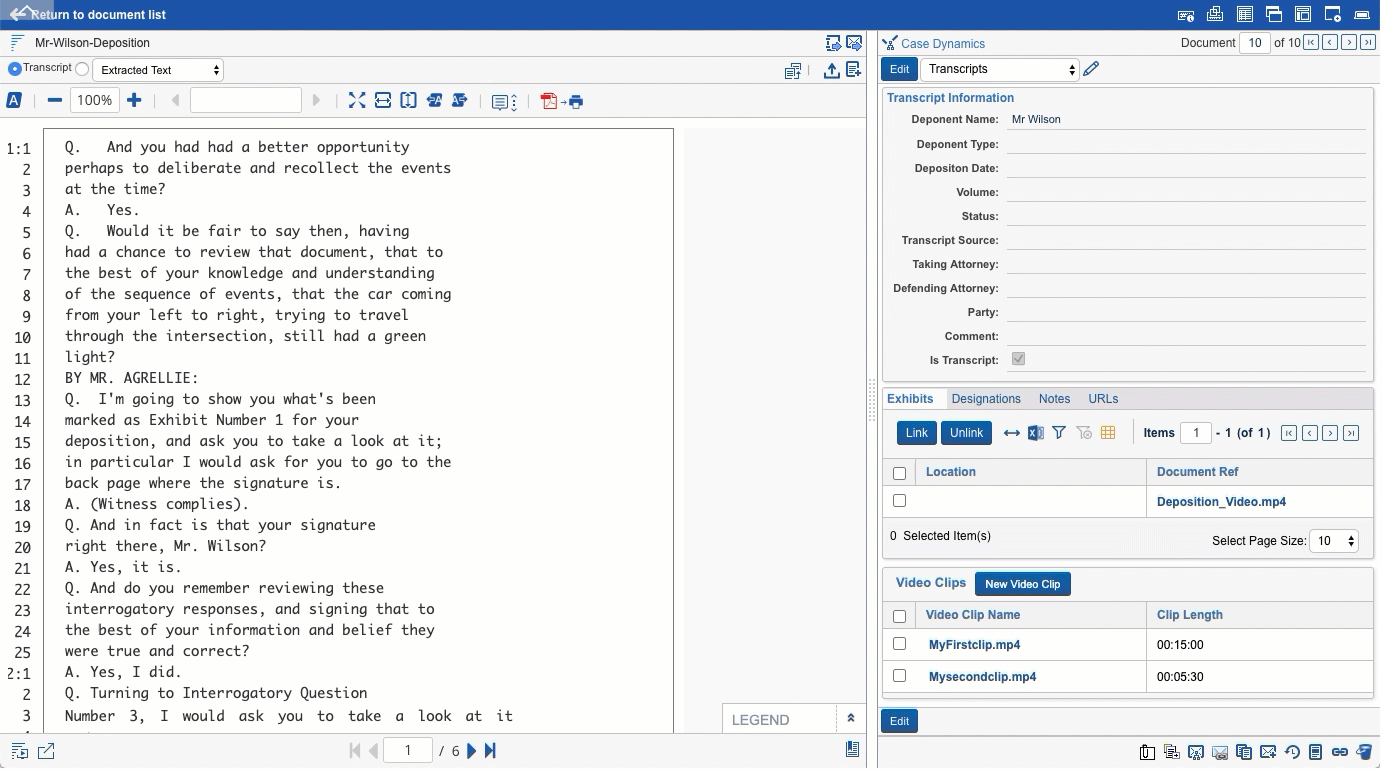
Task: Open the Deposition_Video.mp4 link
Action: [1221, 502]
